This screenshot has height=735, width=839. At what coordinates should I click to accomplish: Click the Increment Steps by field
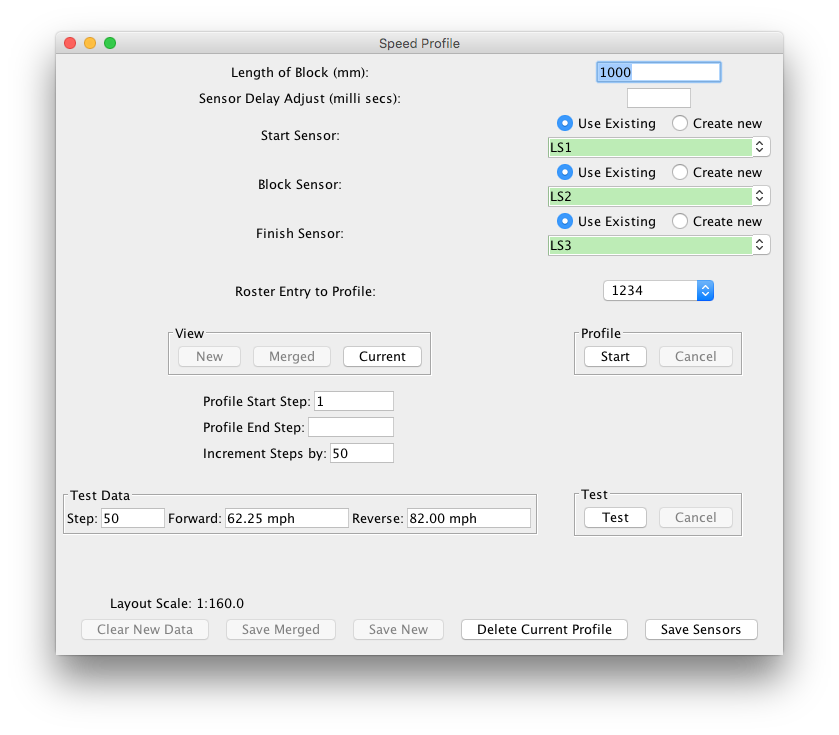[x=361, y=453]
